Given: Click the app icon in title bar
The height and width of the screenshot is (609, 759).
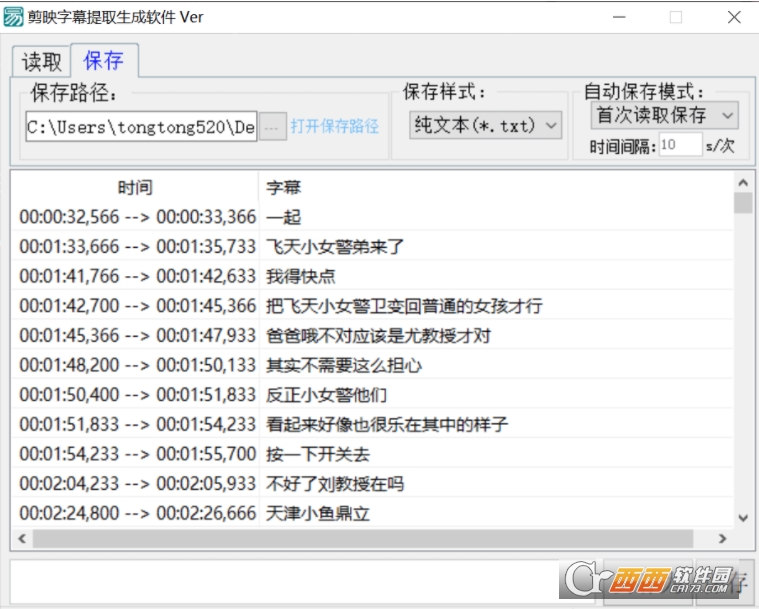Looking at the screenshot, I should (x=13, y=17).
